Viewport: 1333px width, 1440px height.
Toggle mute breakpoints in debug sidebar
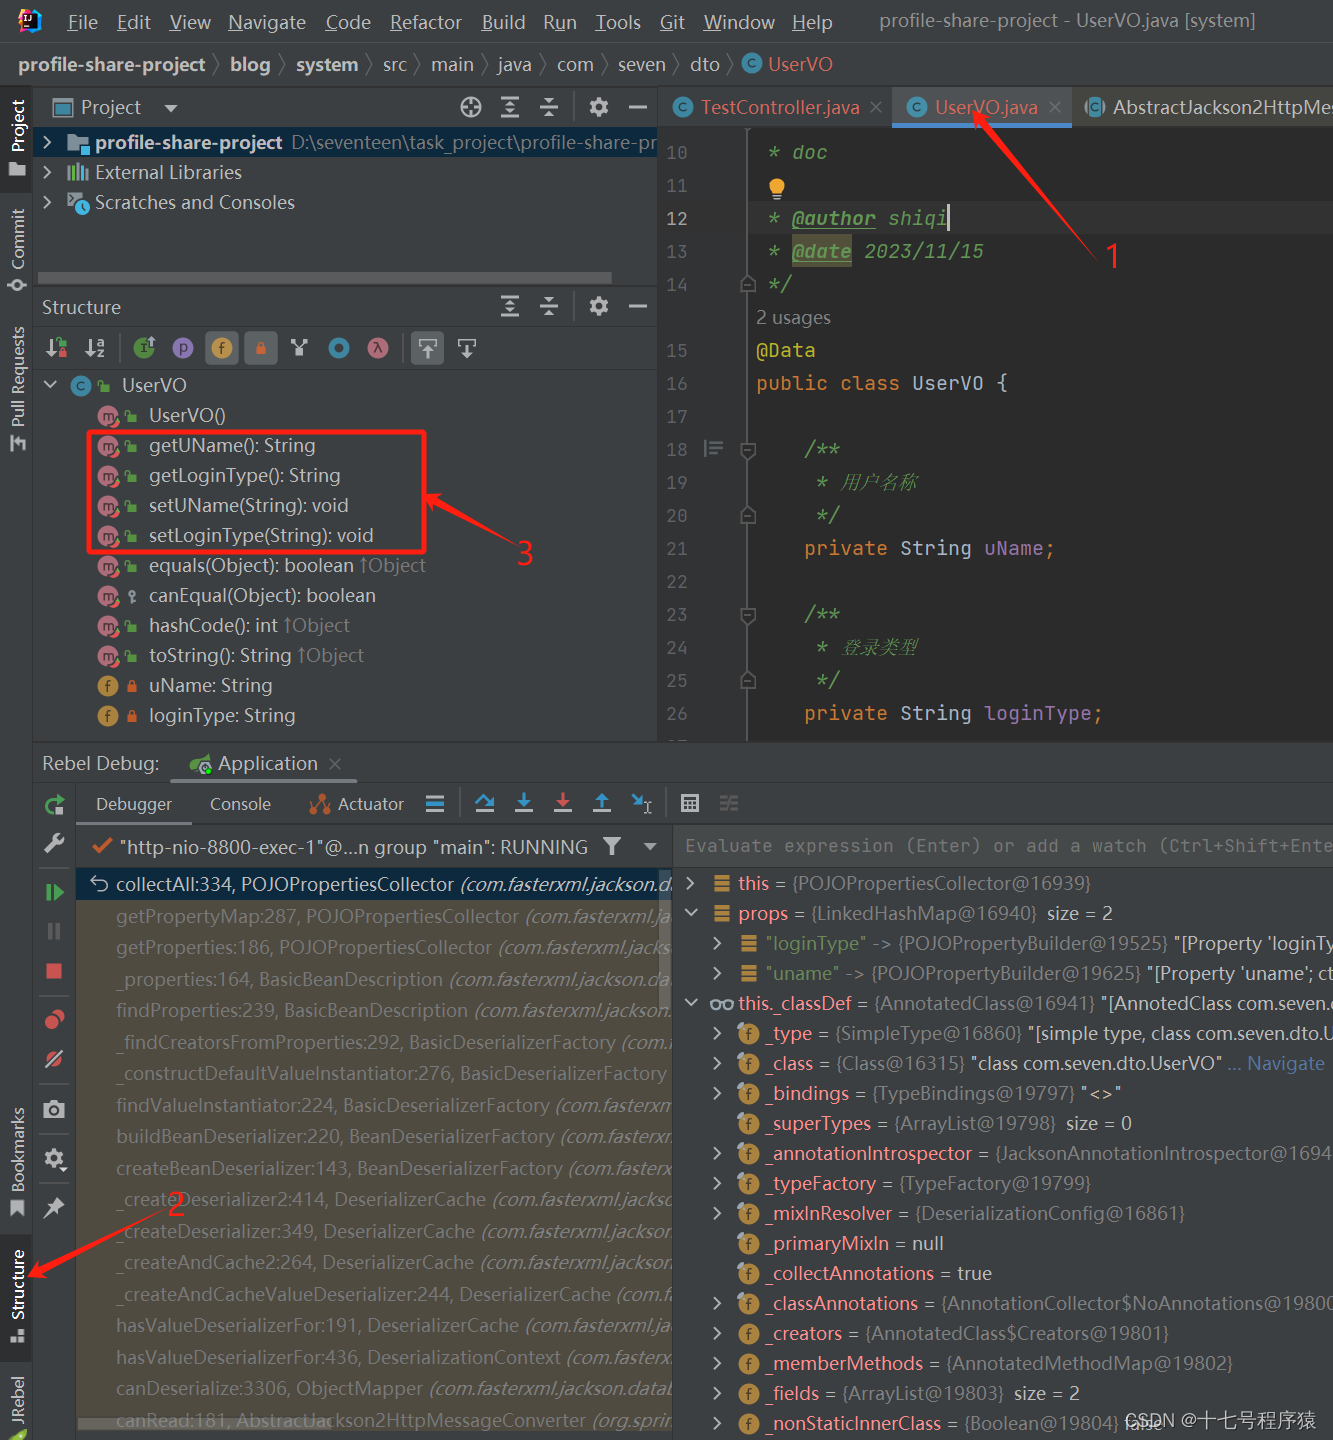(x=55, y=1059)
